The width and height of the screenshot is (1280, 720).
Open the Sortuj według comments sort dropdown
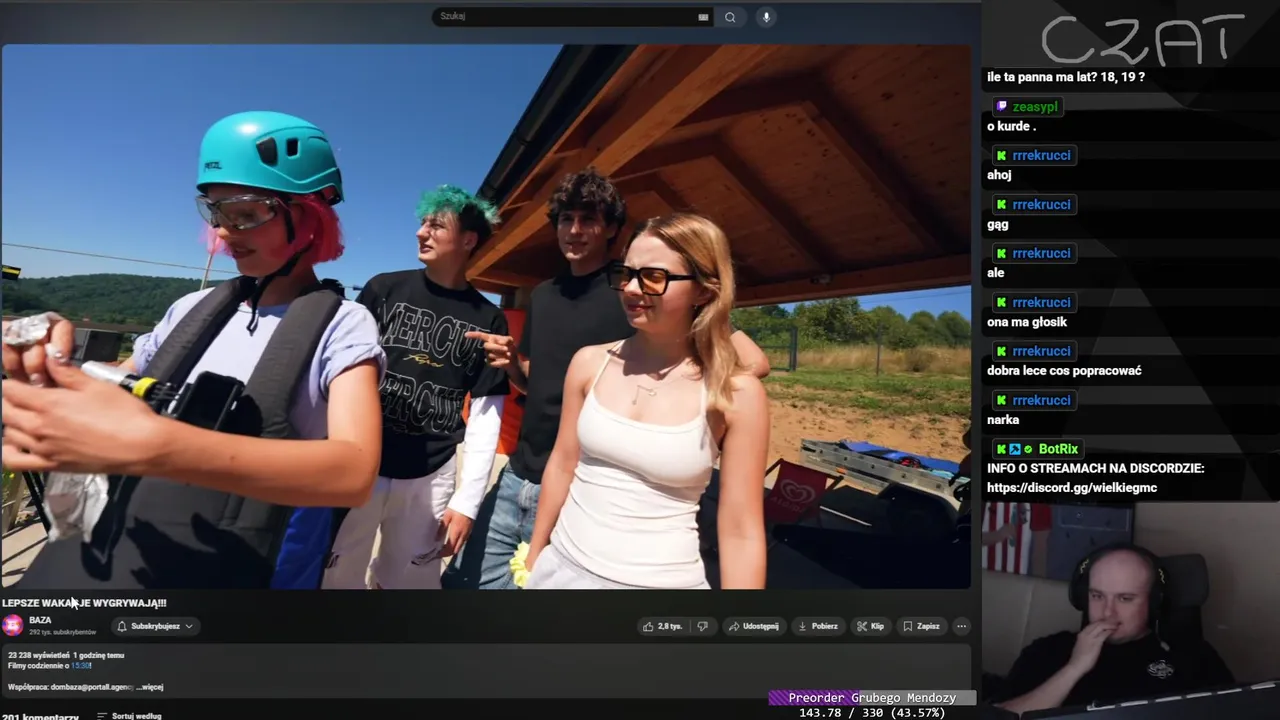(x=129, y=716)
